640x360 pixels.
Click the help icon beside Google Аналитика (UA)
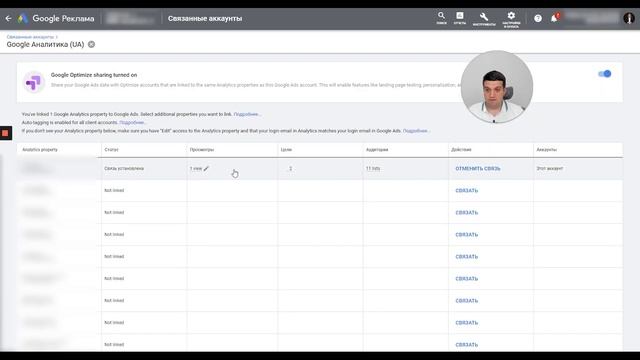click(91, 44)
